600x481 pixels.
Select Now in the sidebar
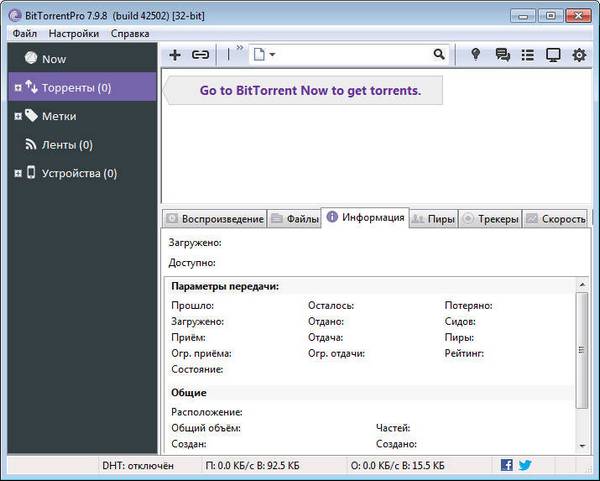click(82, 59)
